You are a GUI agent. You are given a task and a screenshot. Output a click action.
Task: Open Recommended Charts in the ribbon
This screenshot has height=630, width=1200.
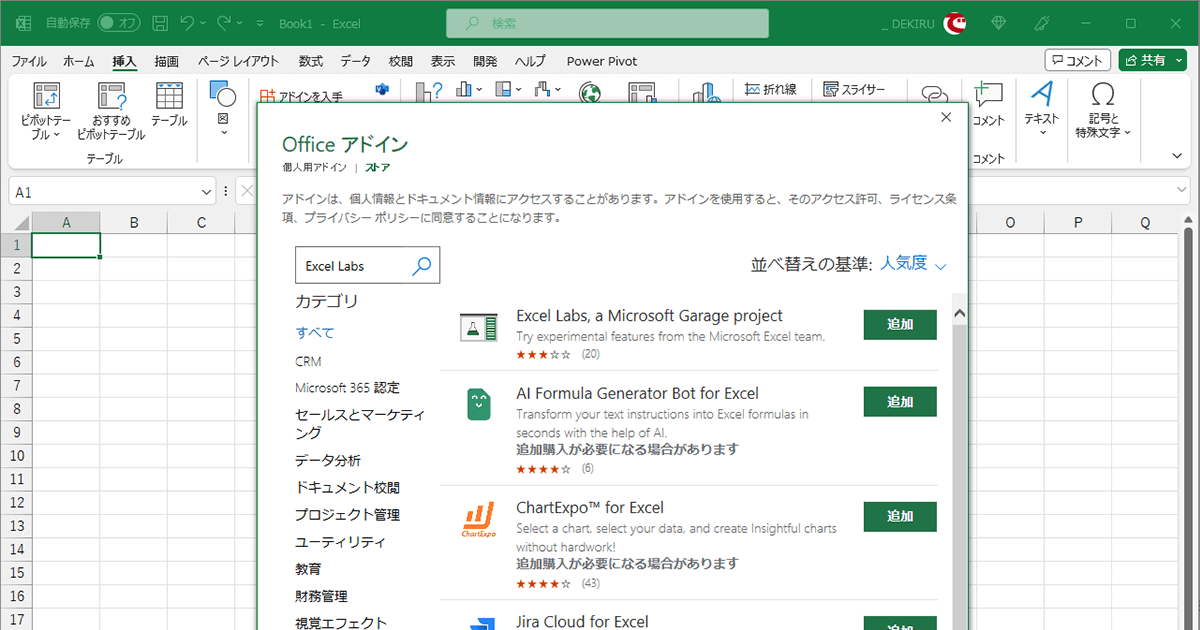click(429, 92)
